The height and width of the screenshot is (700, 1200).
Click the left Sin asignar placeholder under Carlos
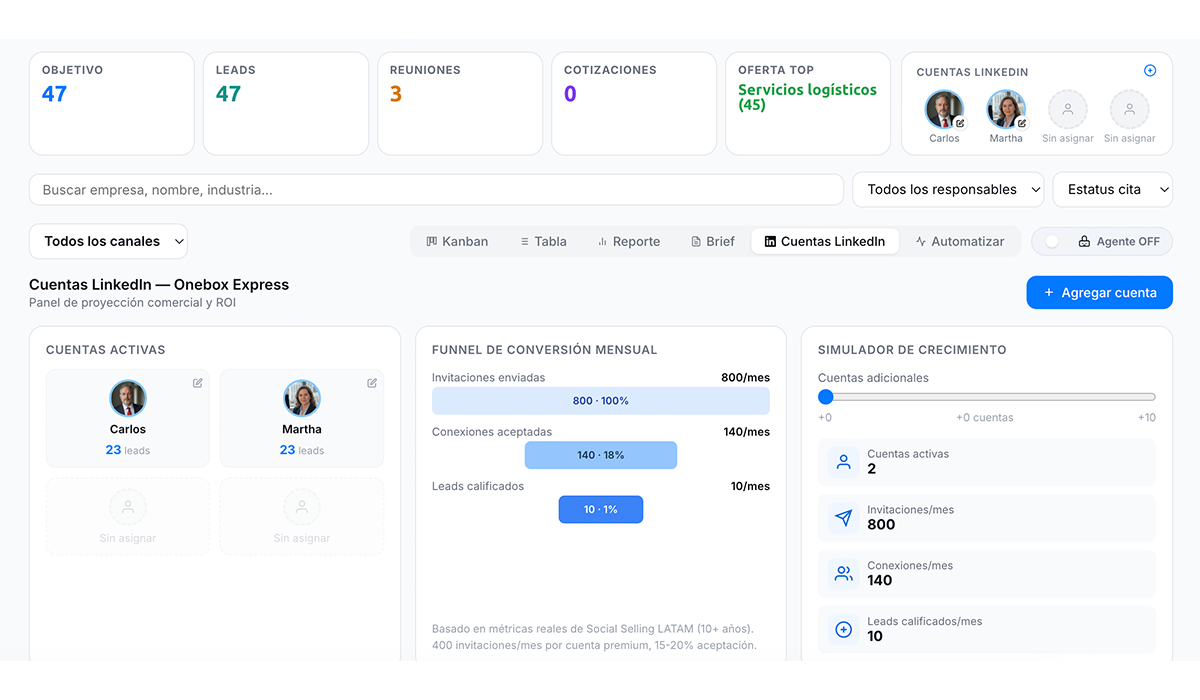[x=128, y=516]
